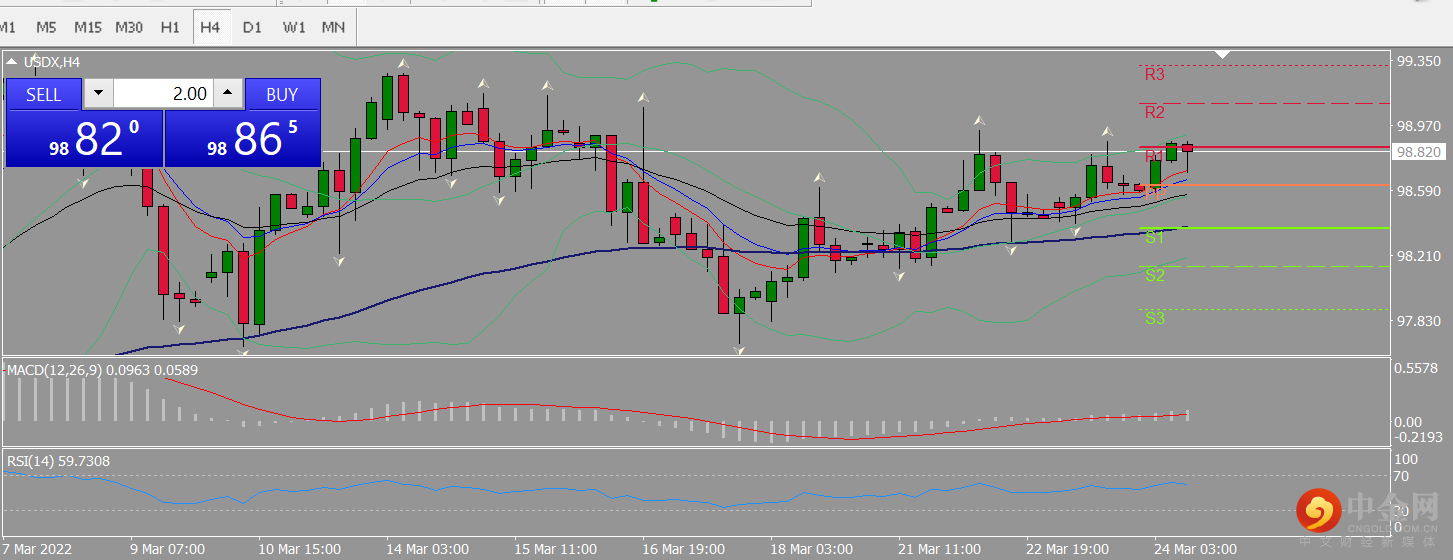Click the 2.00 volume input field
Image resolution: width=1453 pixels, height=560 pixels.
click(x=164, y=94)
